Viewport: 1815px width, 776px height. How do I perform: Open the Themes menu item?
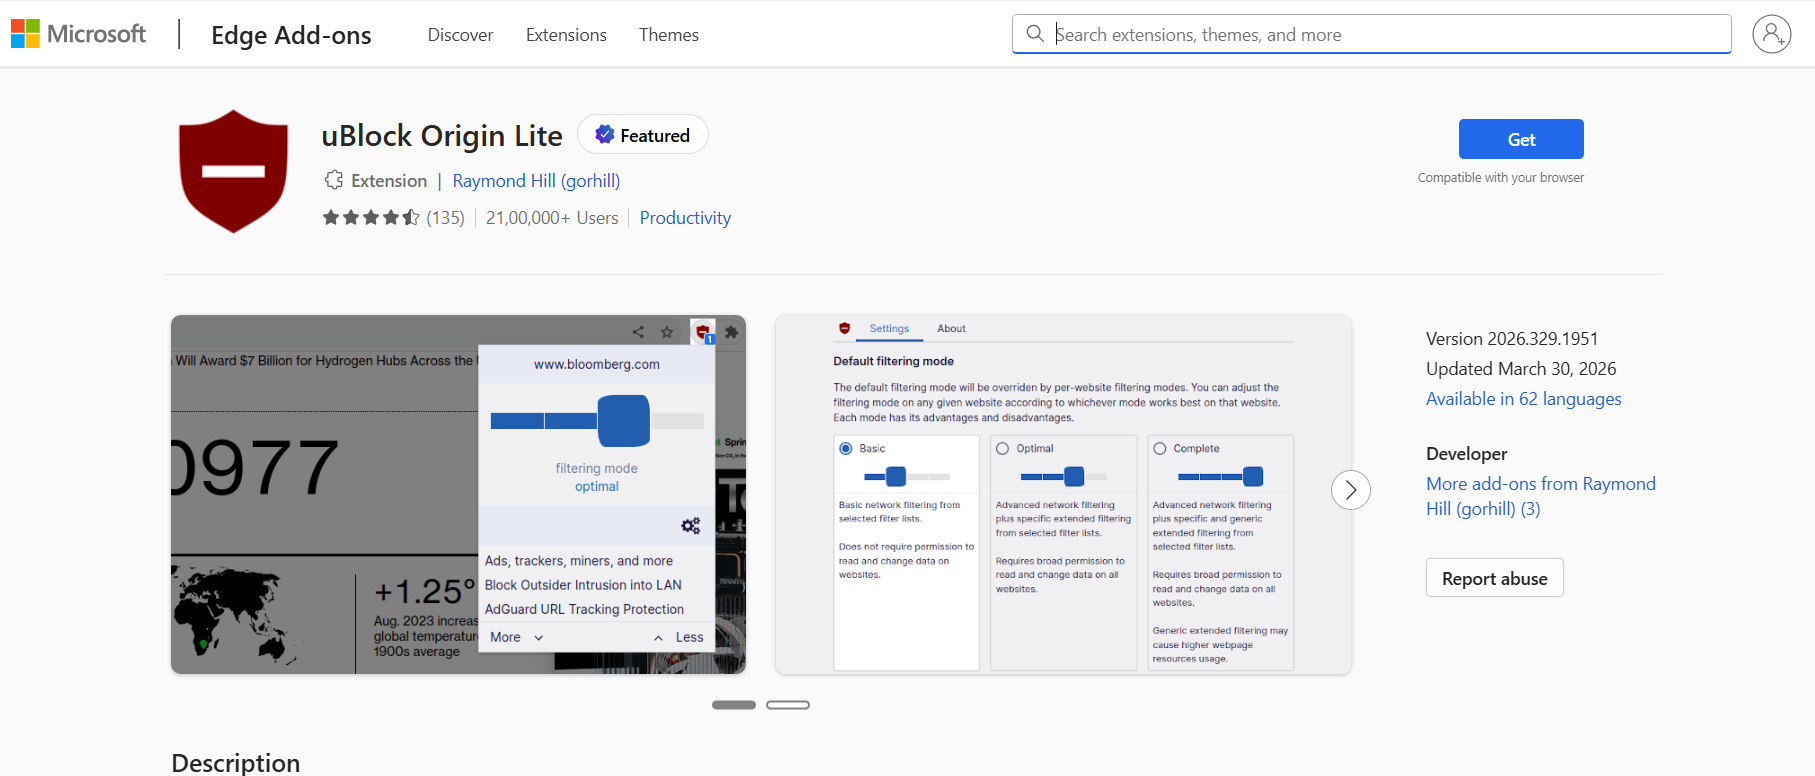(x=669, y=34)
